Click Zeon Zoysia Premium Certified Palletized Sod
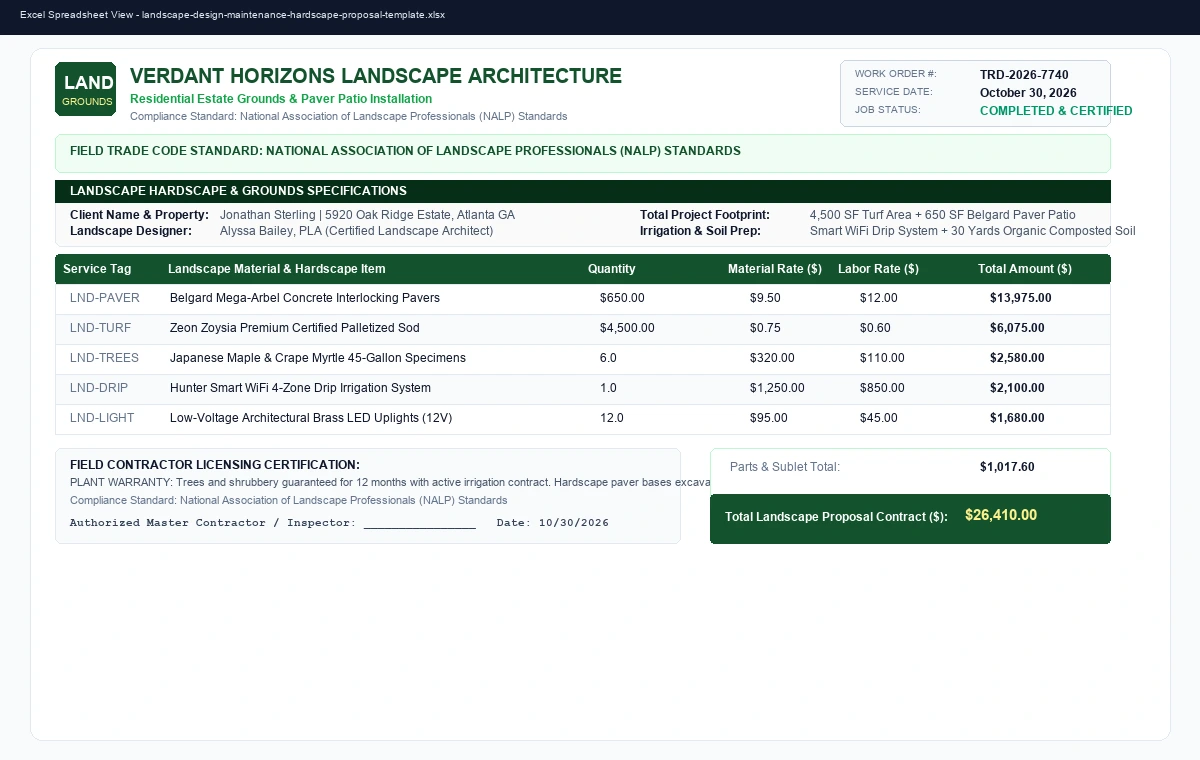1200x760 pixels. 295,328
